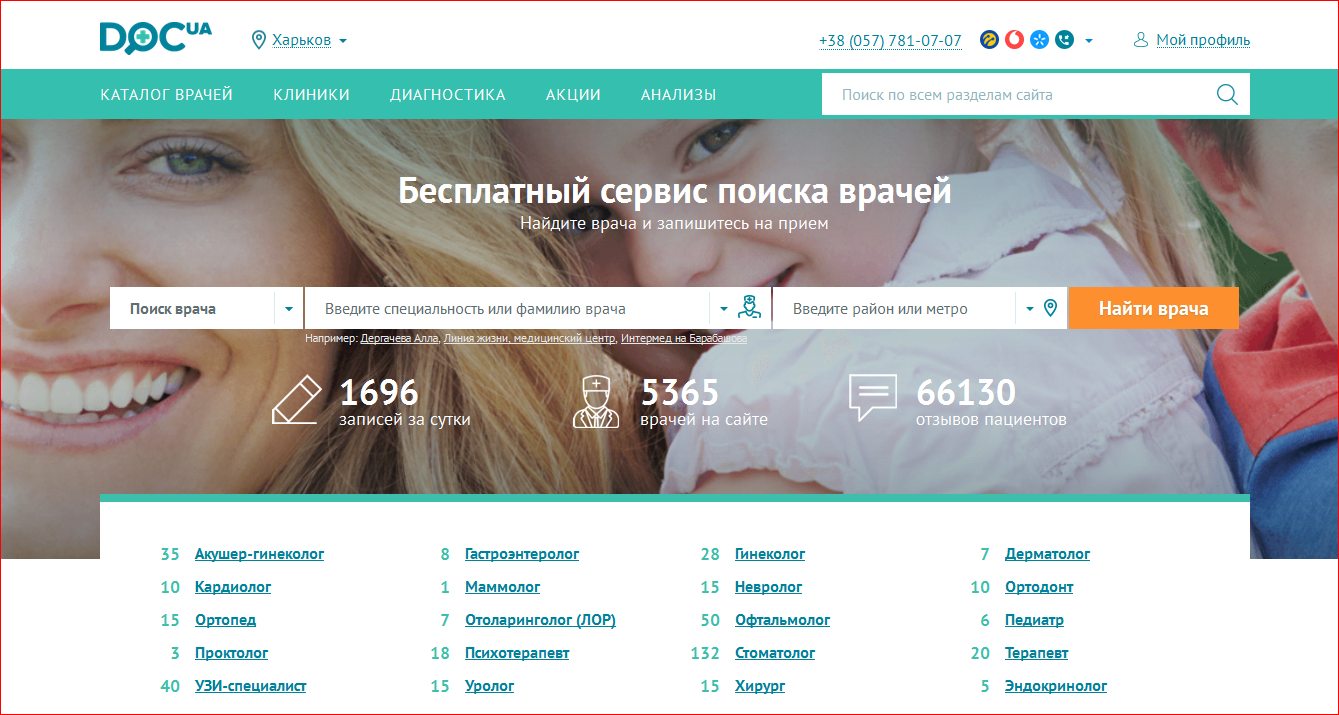Click the heading Бесплатный сервис поиска врачей

[x=675, y=190]
